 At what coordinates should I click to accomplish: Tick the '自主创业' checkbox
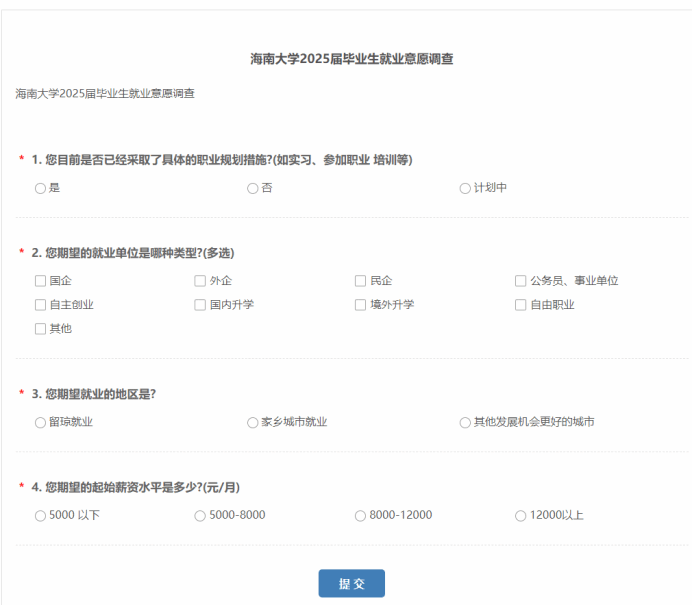click(40, 305)
